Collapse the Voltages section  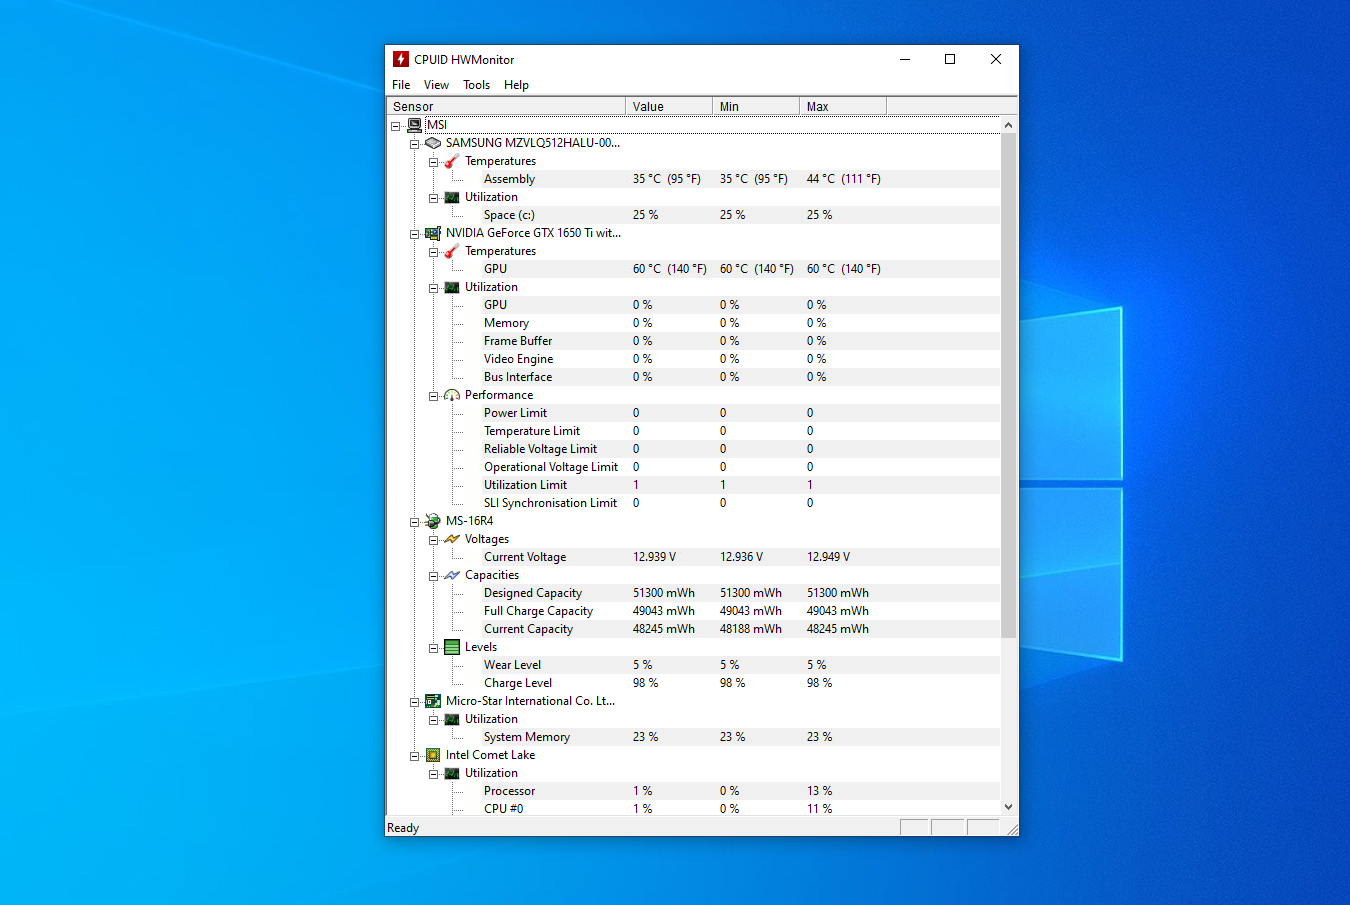pos(434,540)
